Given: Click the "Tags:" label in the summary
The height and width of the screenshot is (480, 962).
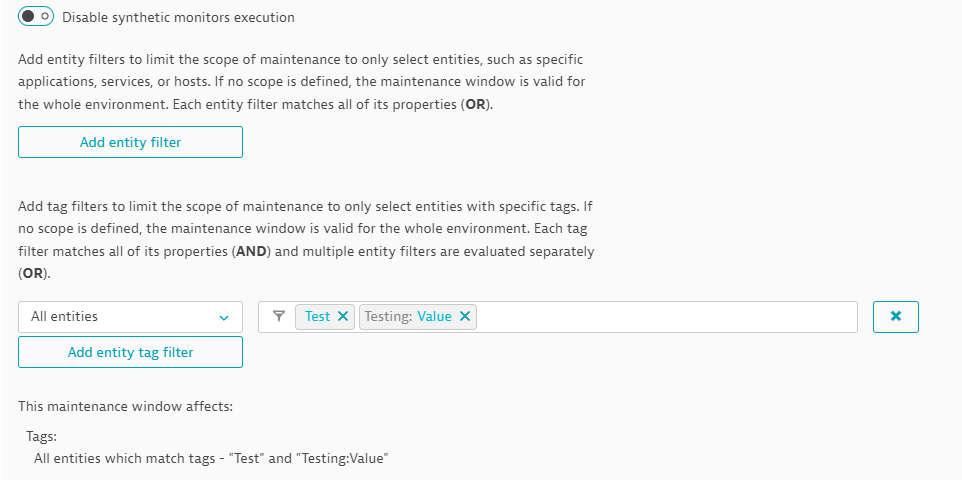Looking at the screenshot, I should point(42,437).
